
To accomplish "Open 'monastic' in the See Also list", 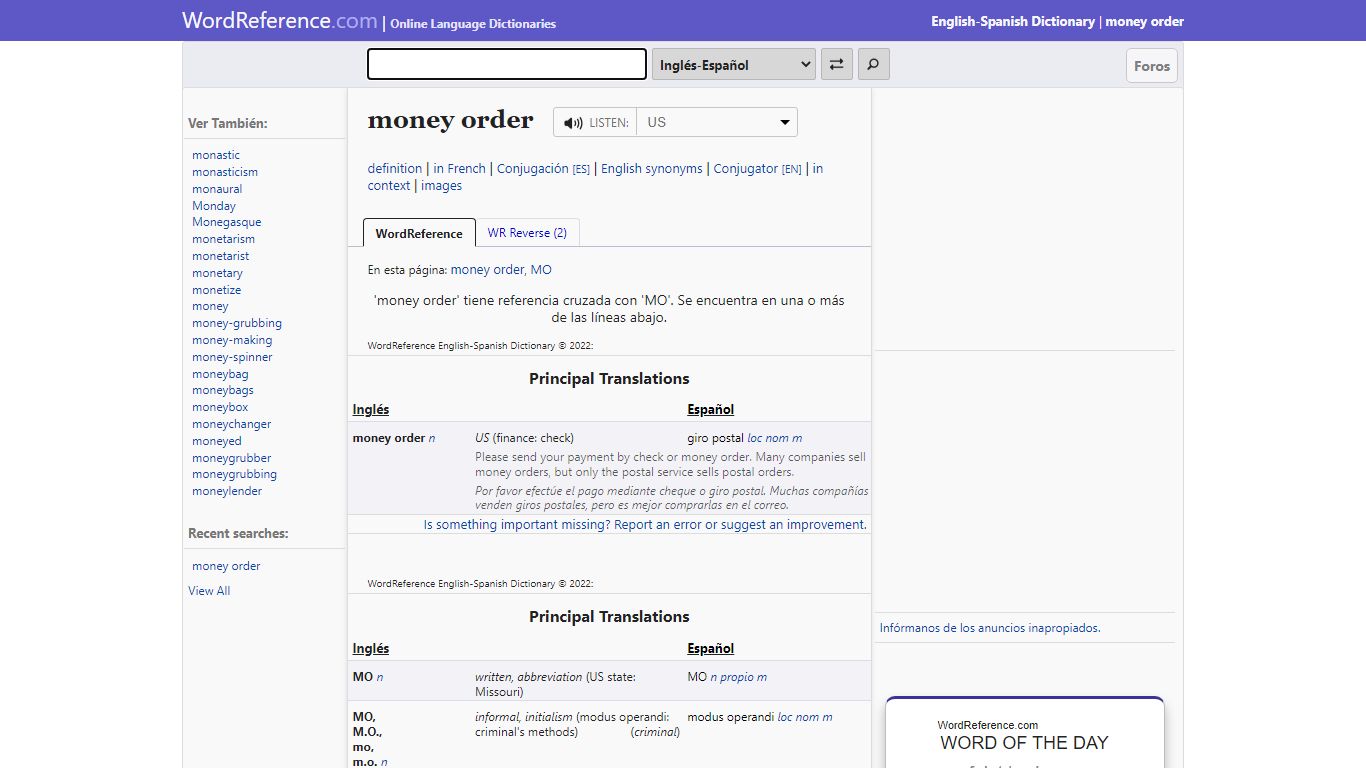I will coord(216,155).
